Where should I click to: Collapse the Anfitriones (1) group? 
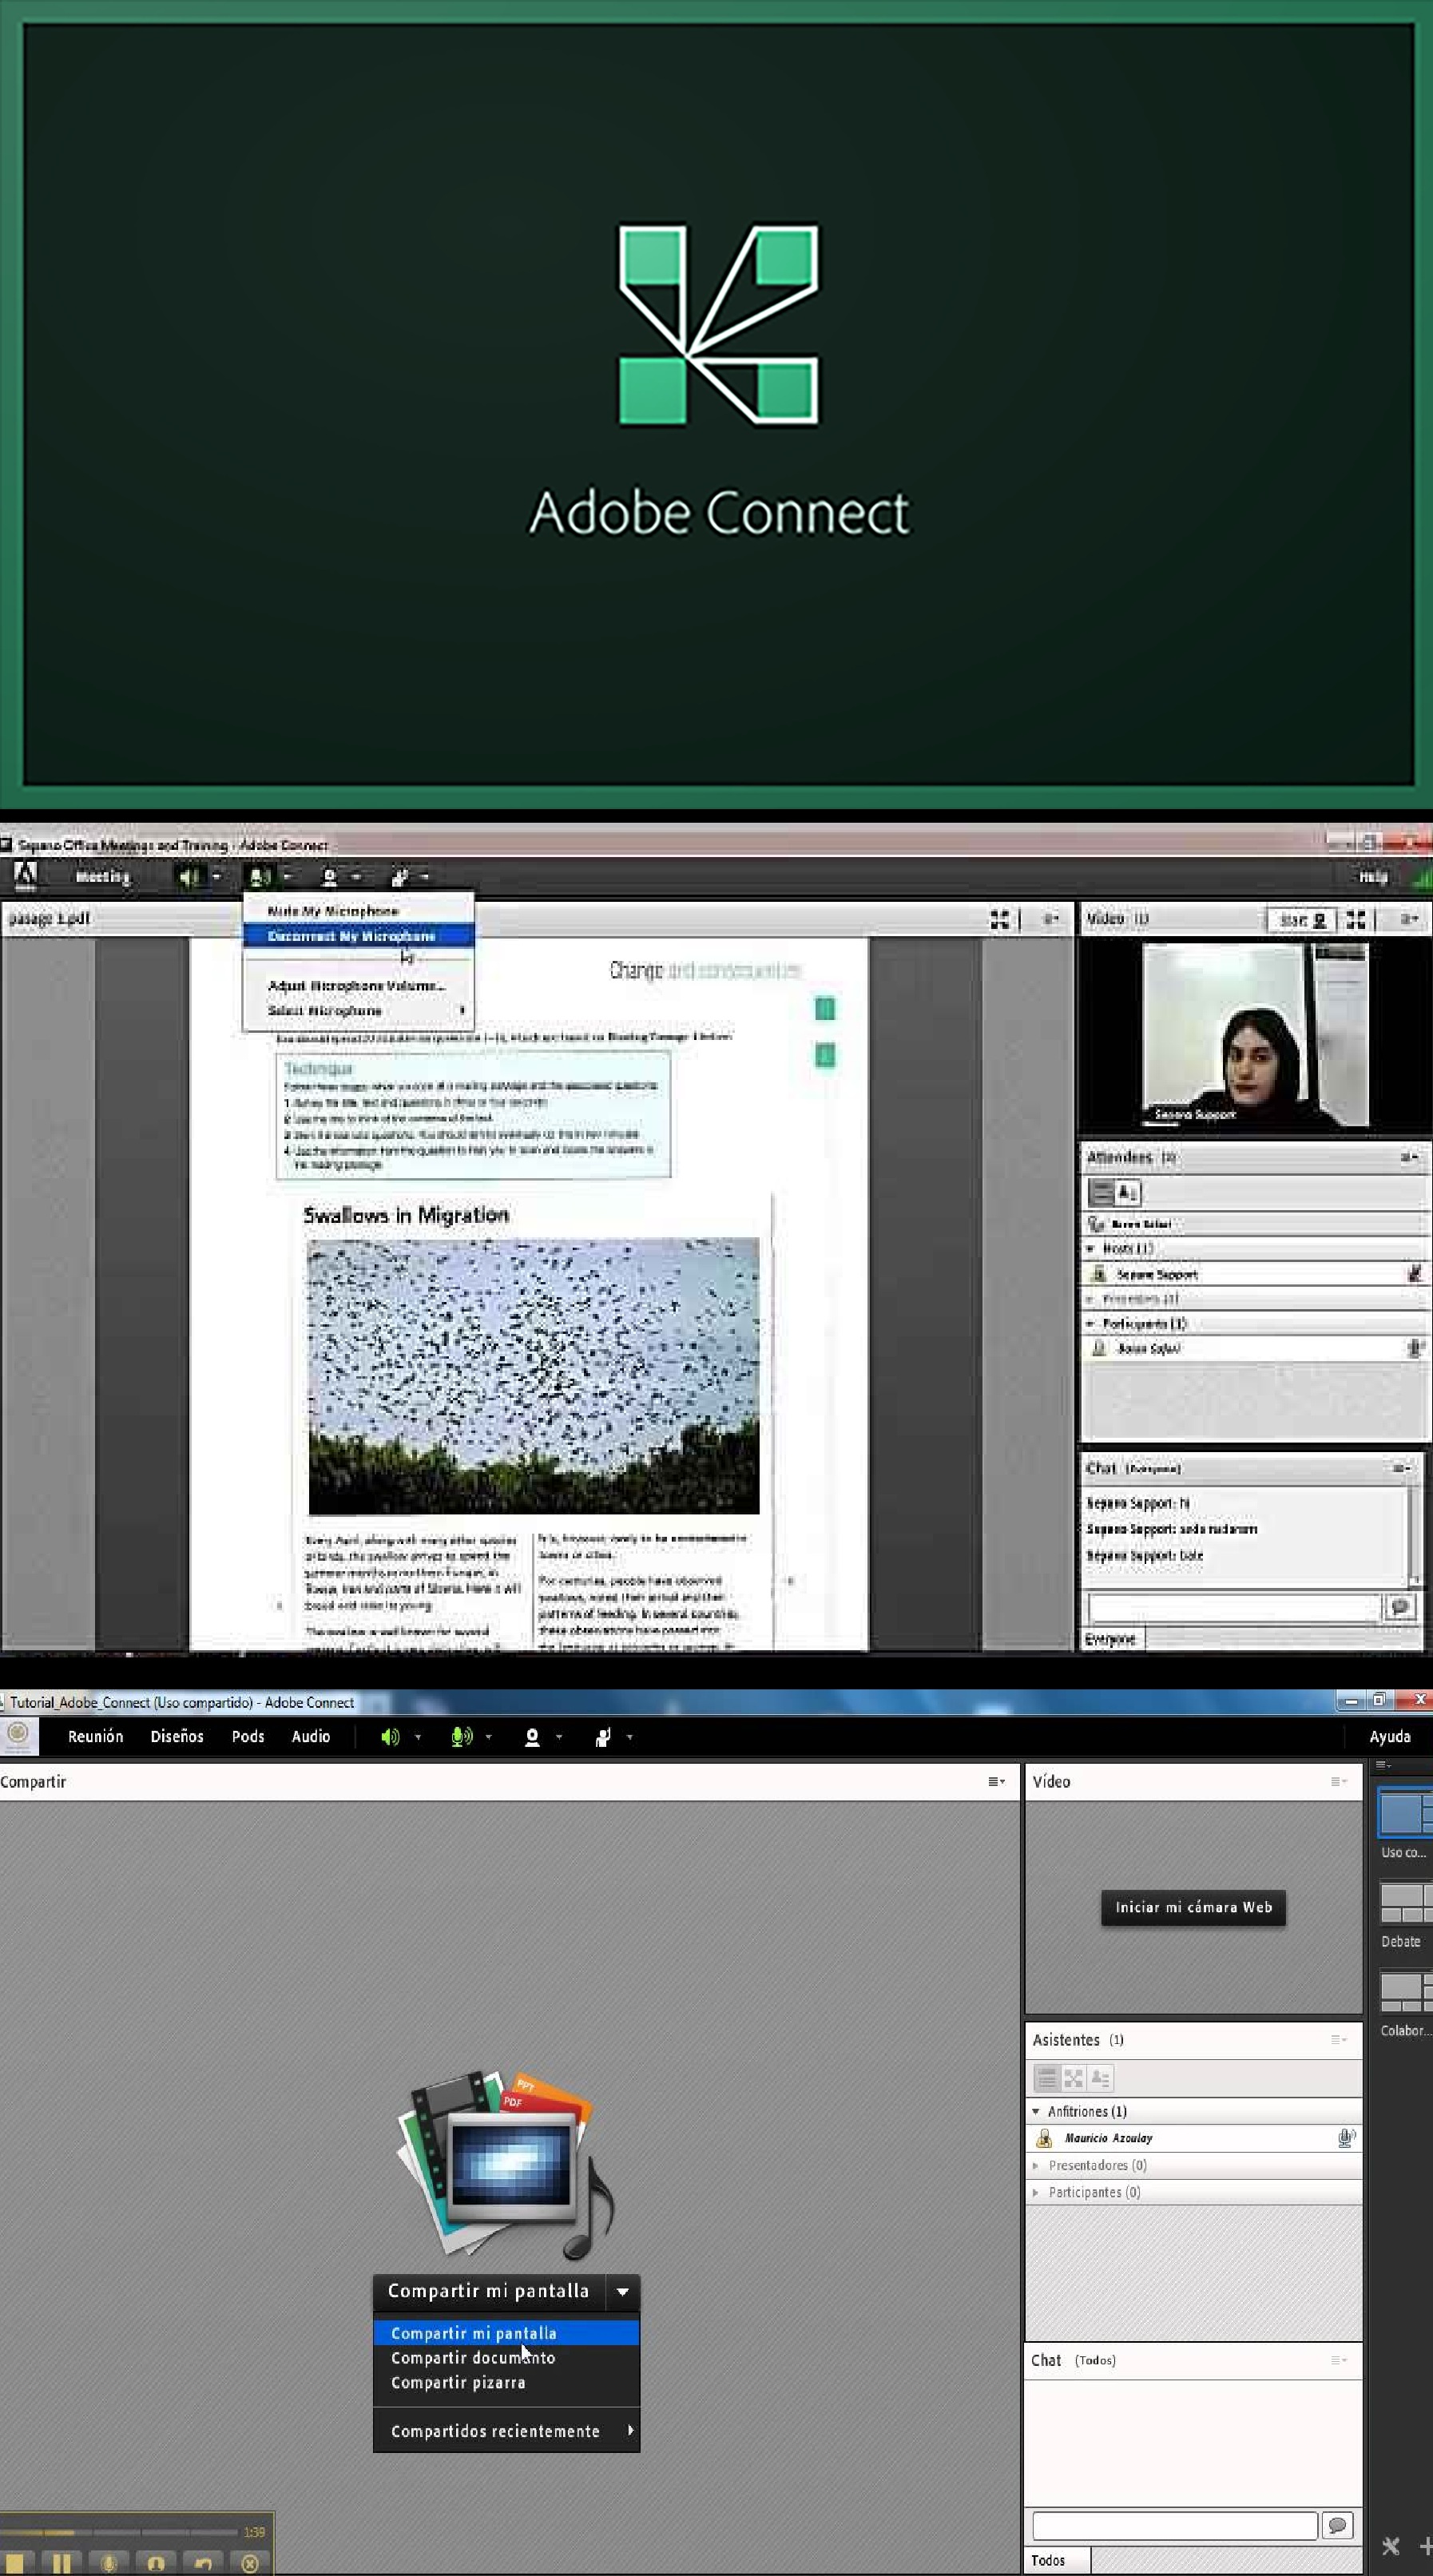1036,2111
